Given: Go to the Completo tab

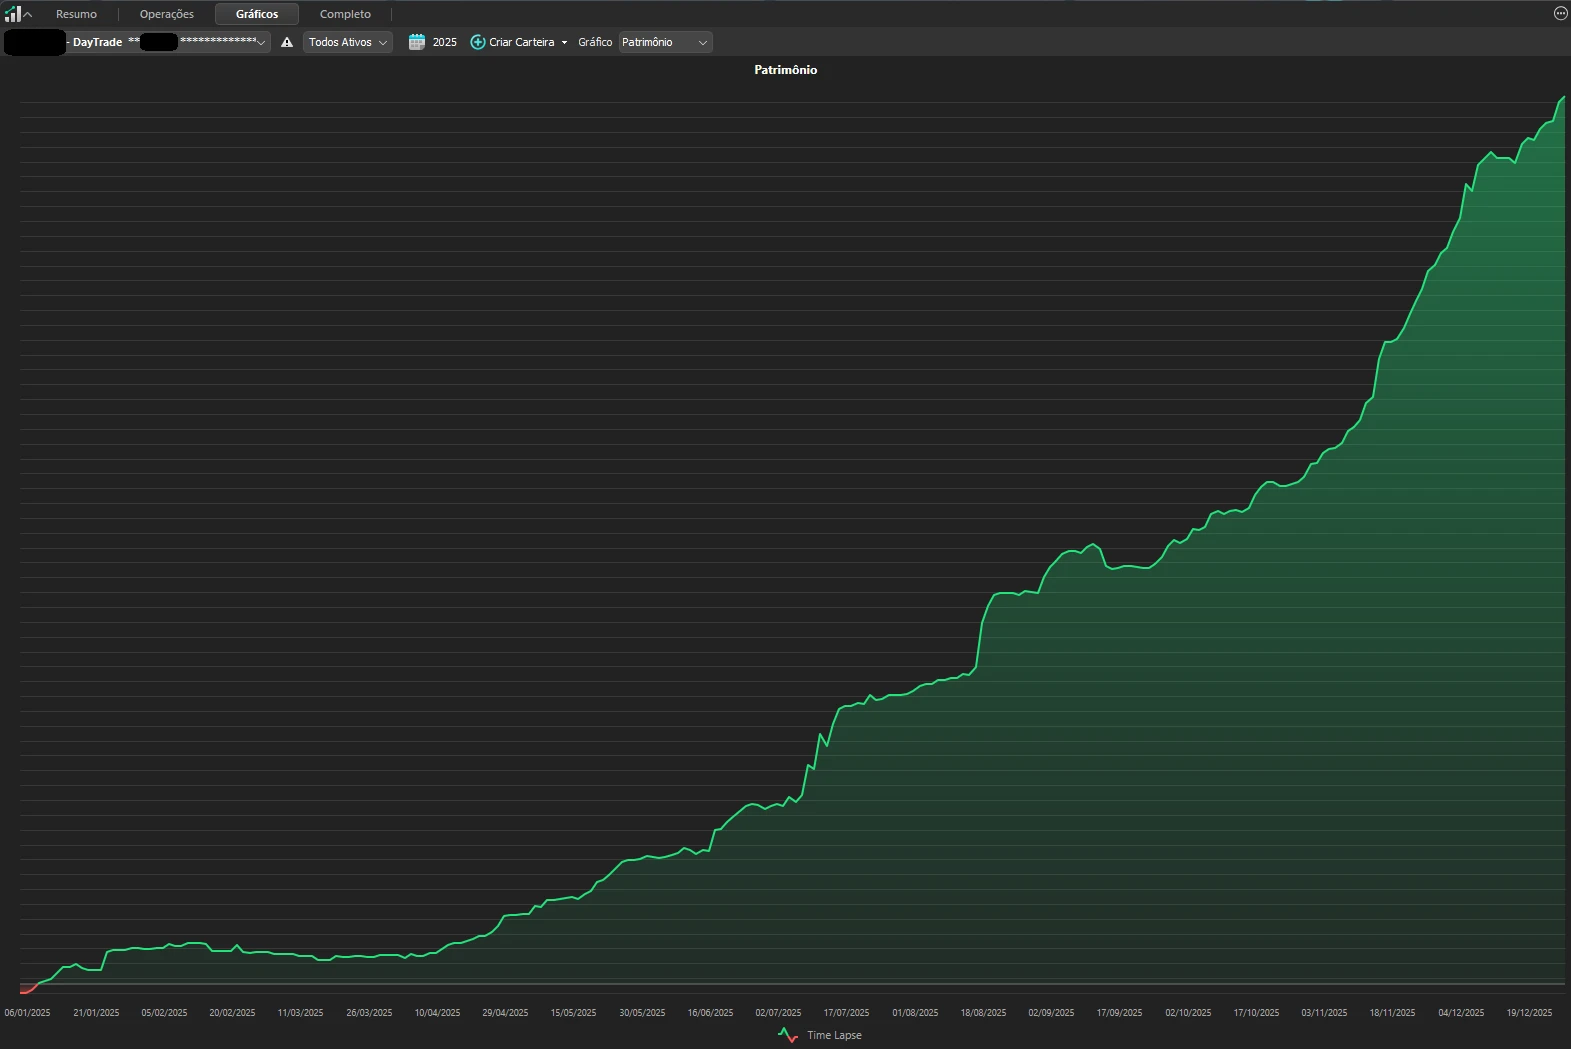Looking at the screenshot, I should [345, 14].
